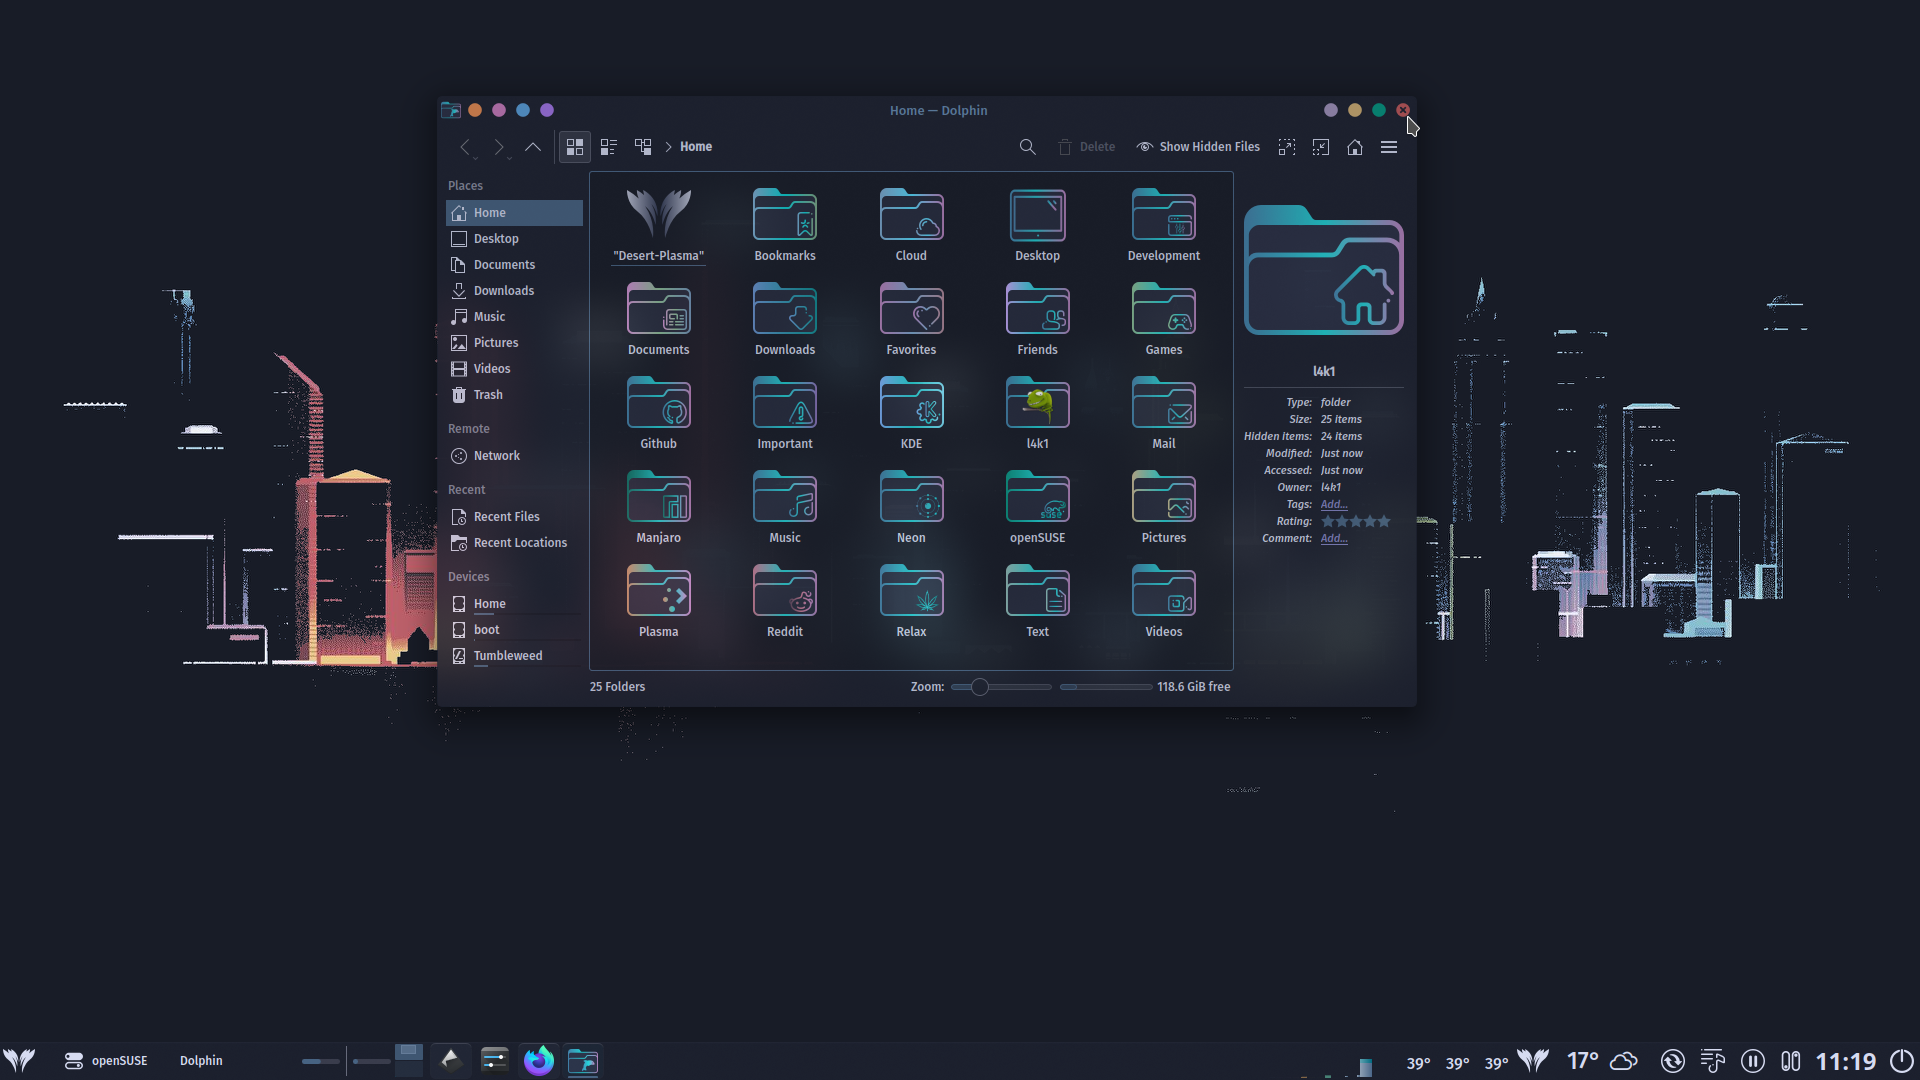Click the zoom slider in status bar
The image size is (1920, 1080).
(1001, 687)
